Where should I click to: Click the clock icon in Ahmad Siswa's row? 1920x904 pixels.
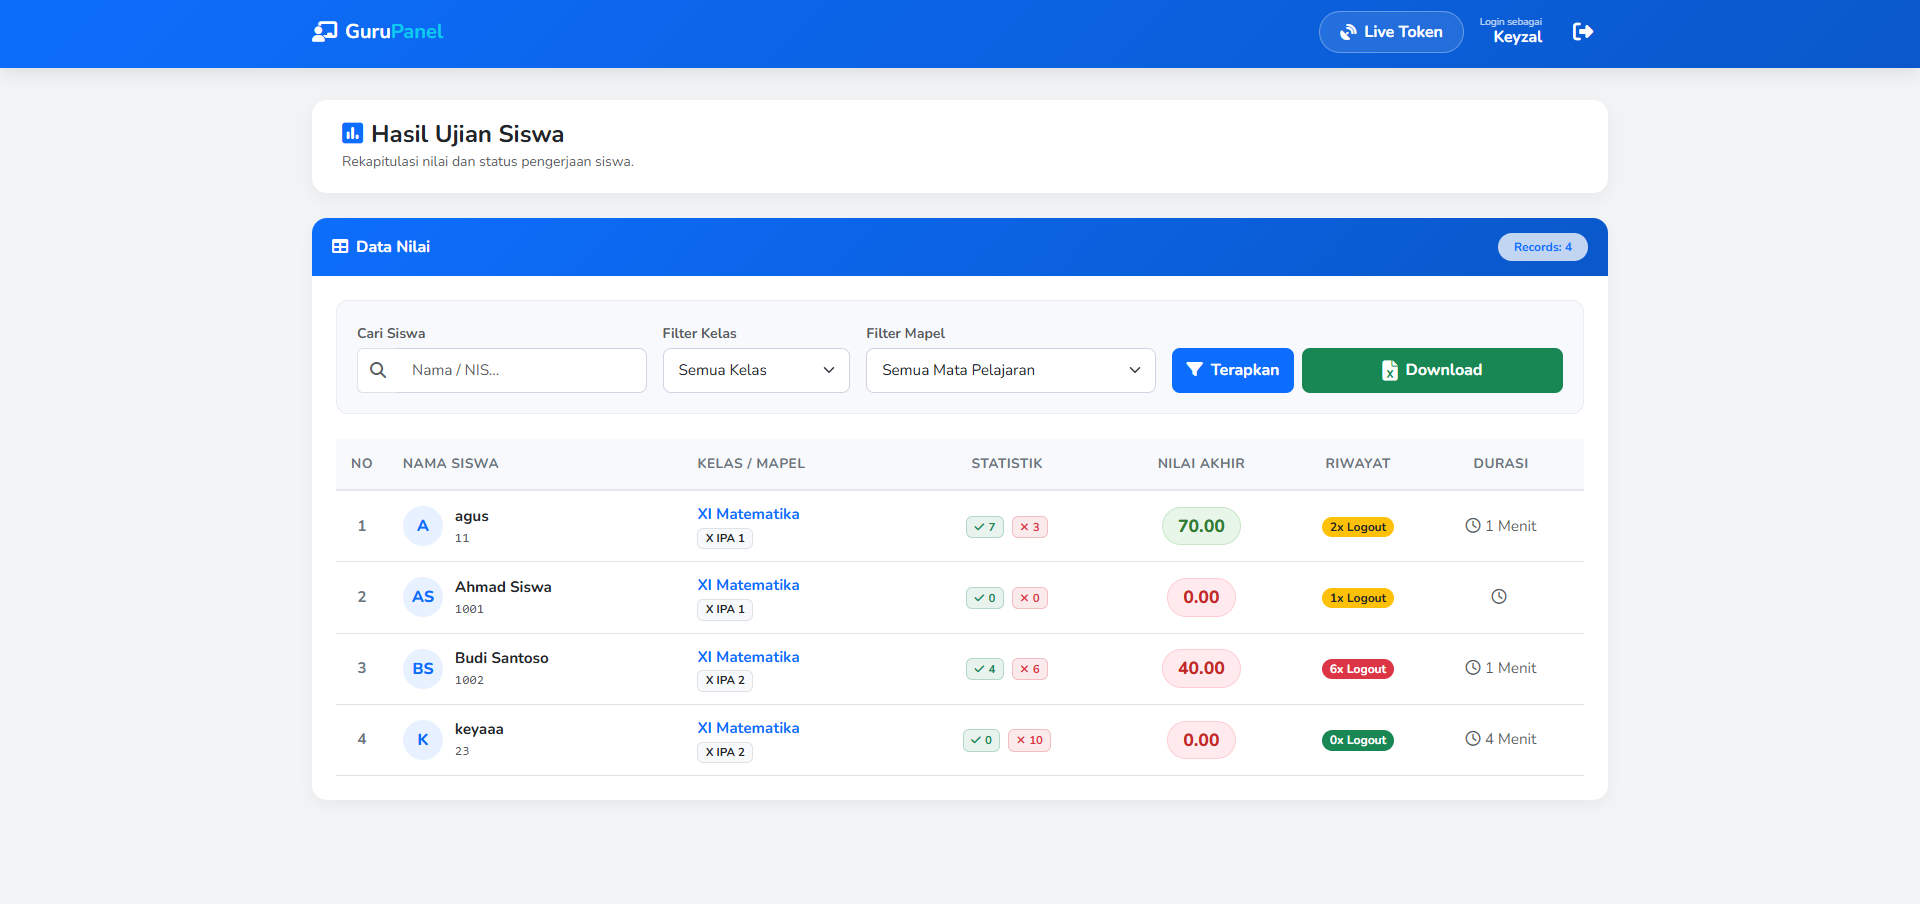pos(1498,597)
